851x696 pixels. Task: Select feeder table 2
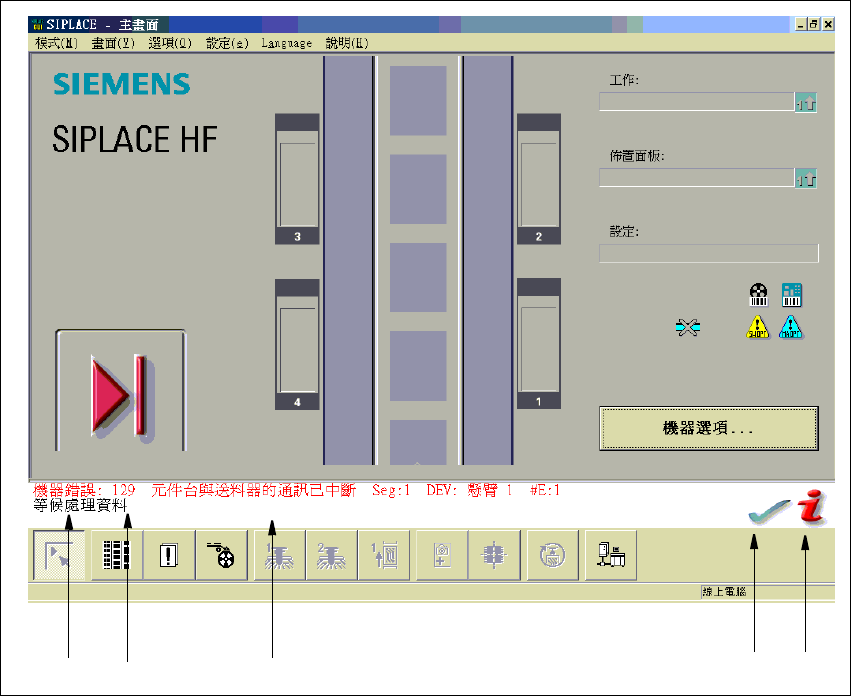click(x=538, y=179)
